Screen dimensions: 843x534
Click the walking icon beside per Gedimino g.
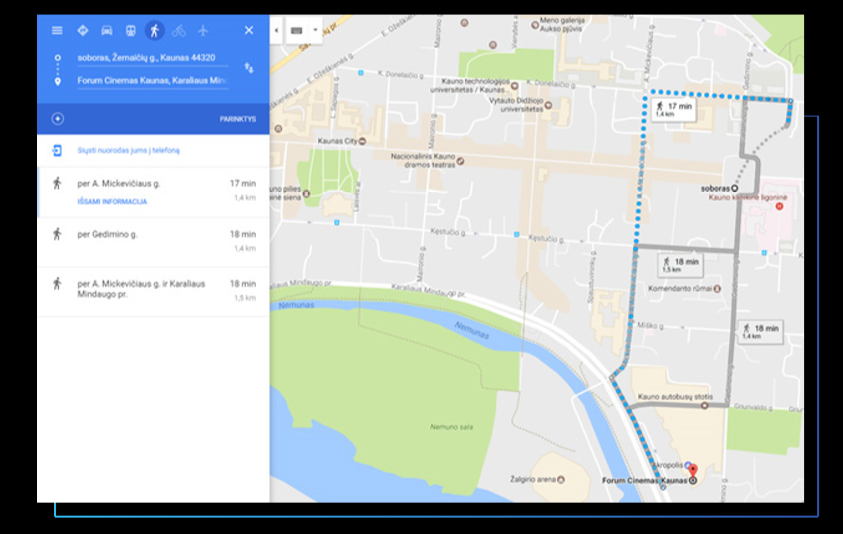click(x=57, y=234)
